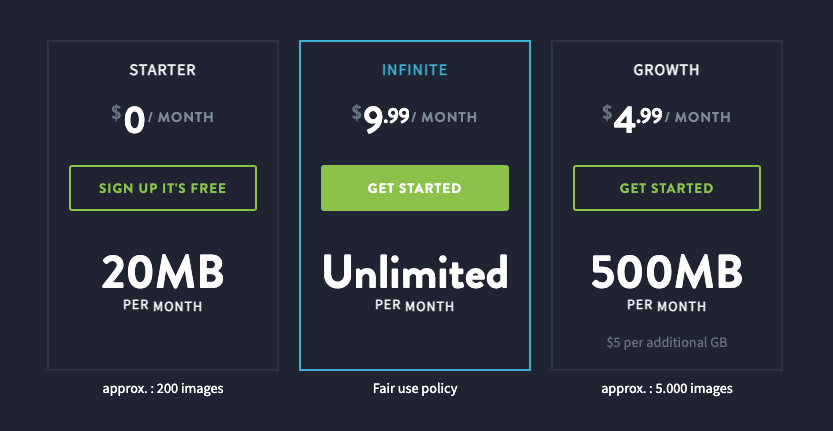Click PER MONTH under Unlimited
Image resolution: width=833 pixels, height=431 pixels.
click(x=414, y=306)
